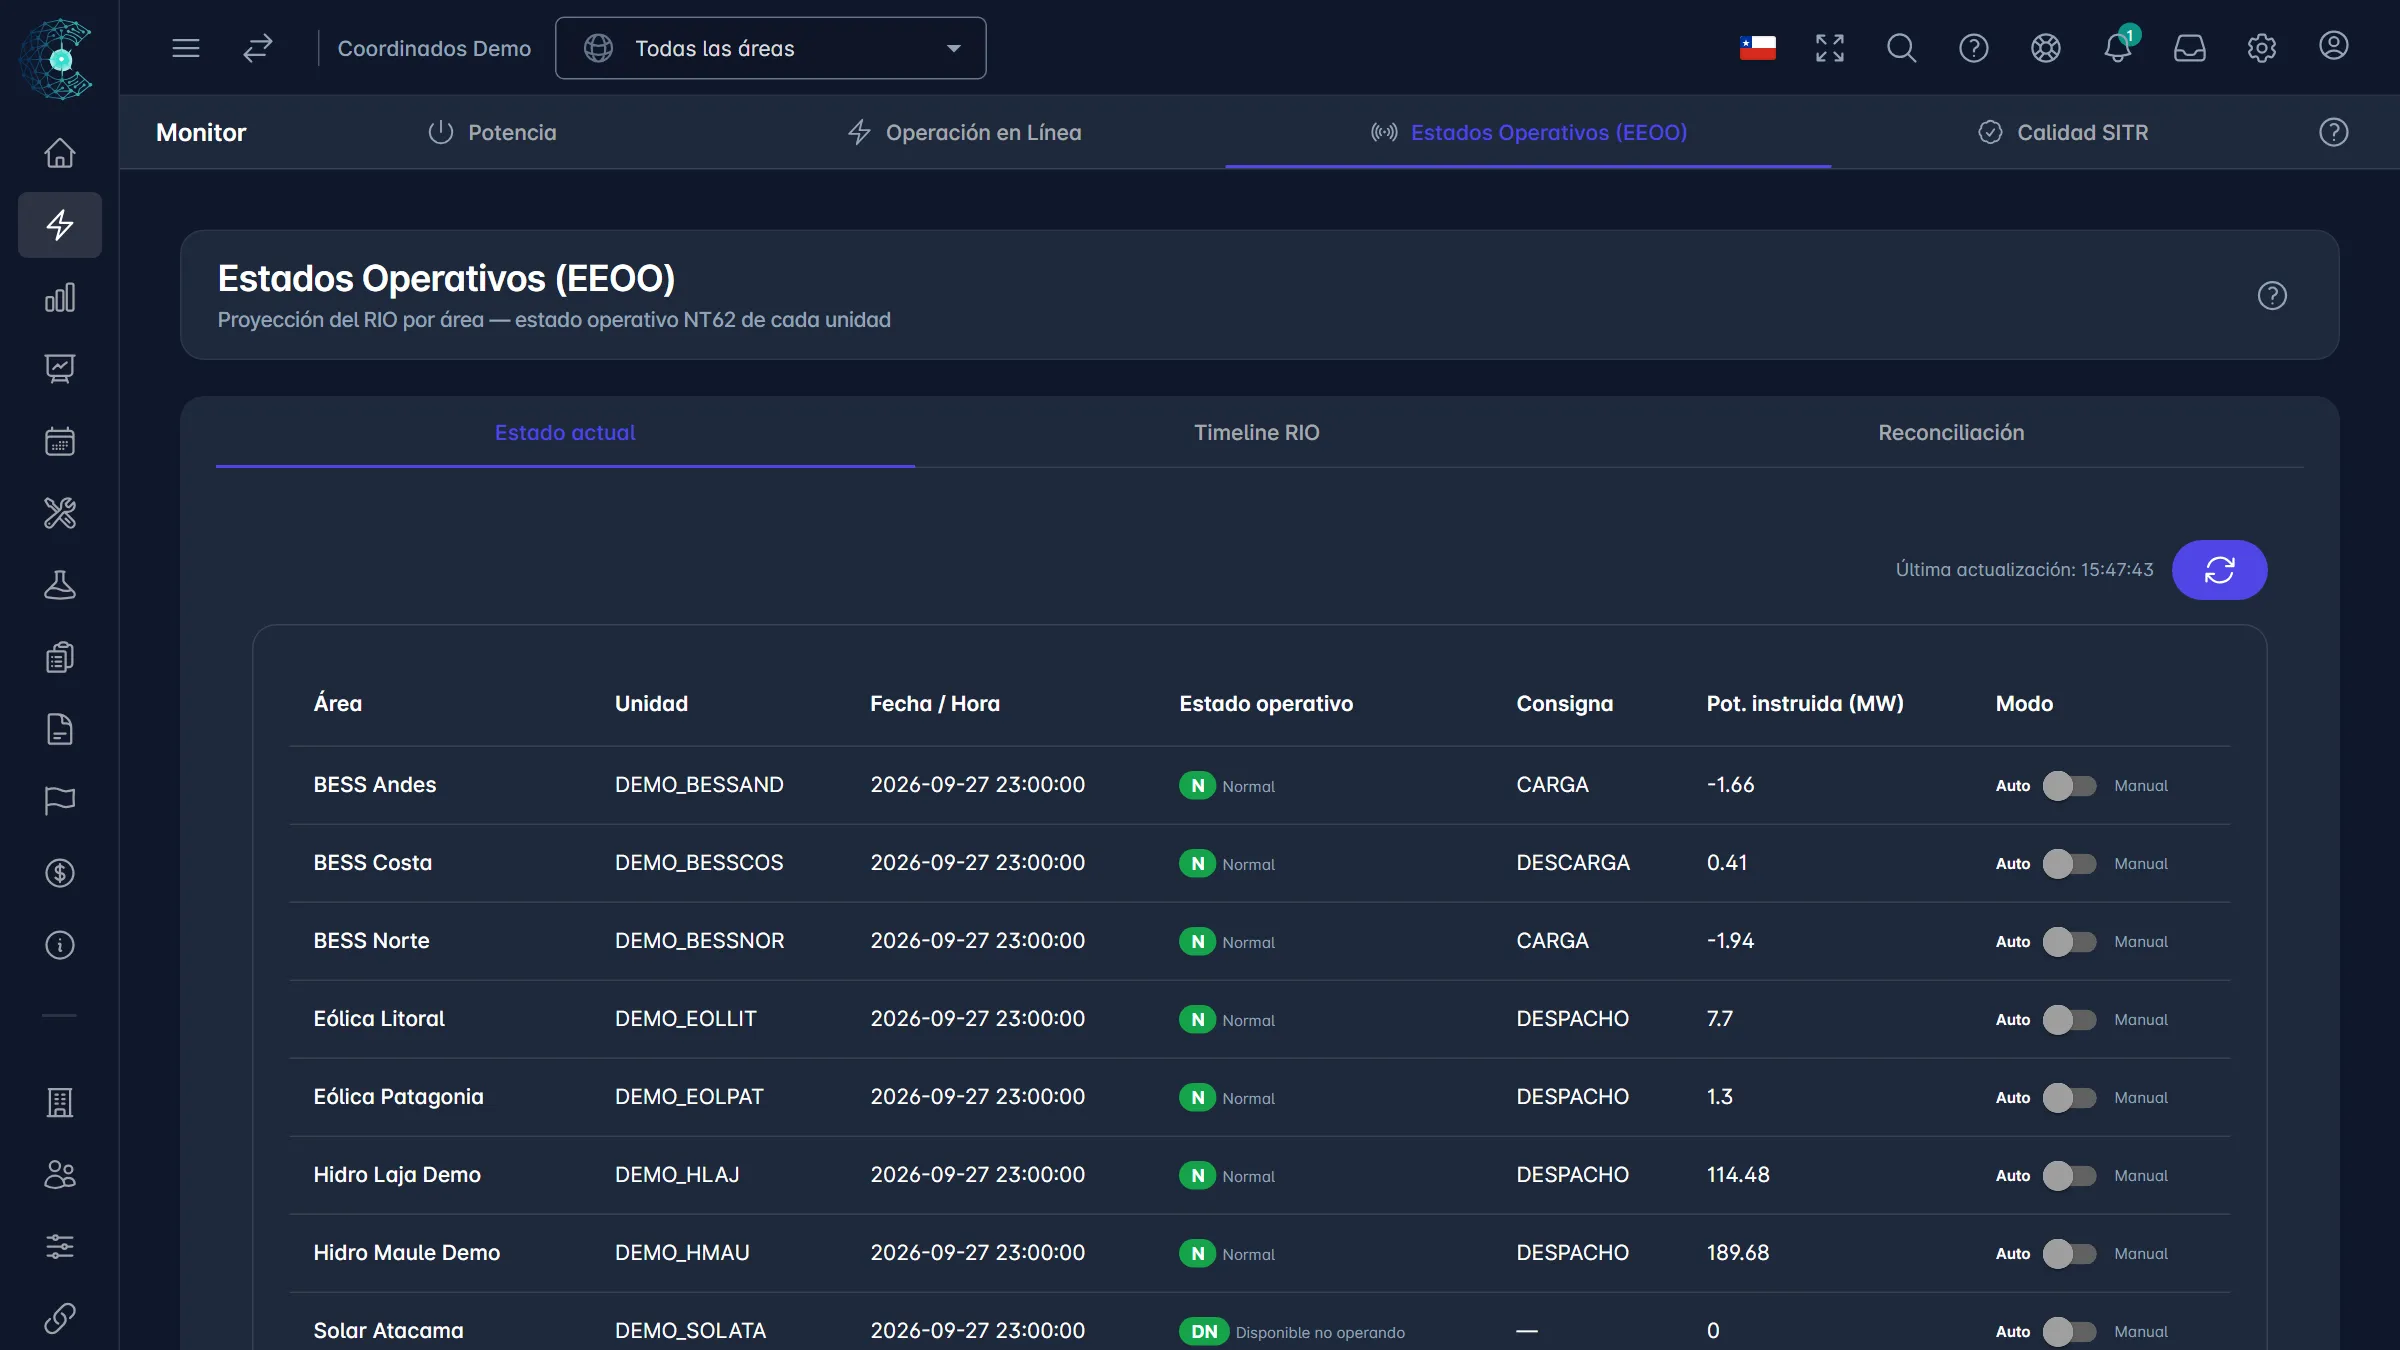The image size is (2400, 1350).
Task: Open help for Estados Operativos card
Action: [x=2272, y=295]
